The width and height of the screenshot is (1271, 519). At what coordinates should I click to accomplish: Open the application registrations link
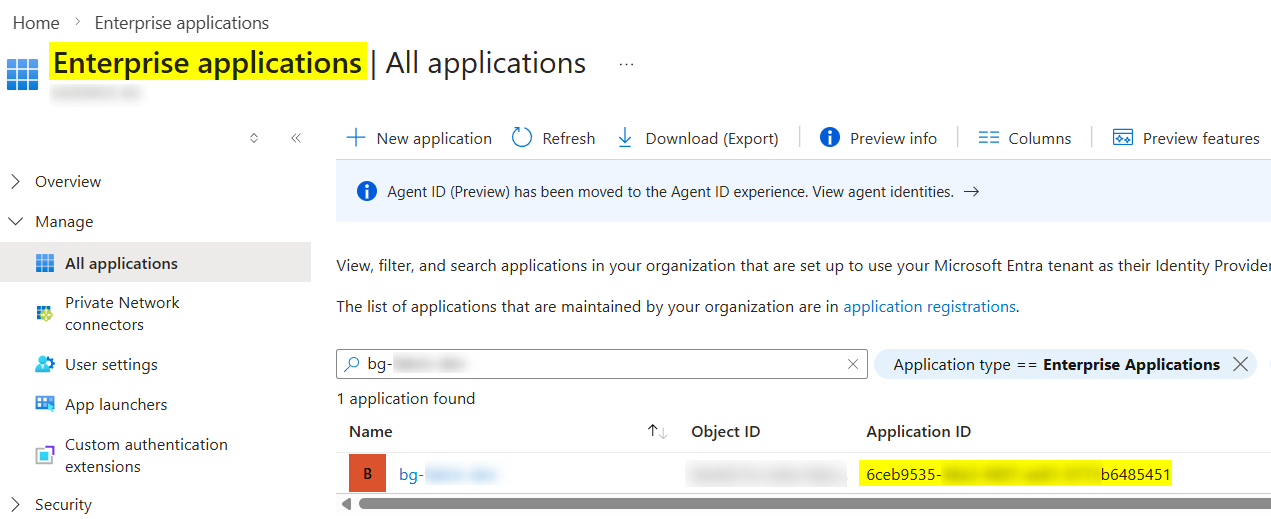point(929,307)
